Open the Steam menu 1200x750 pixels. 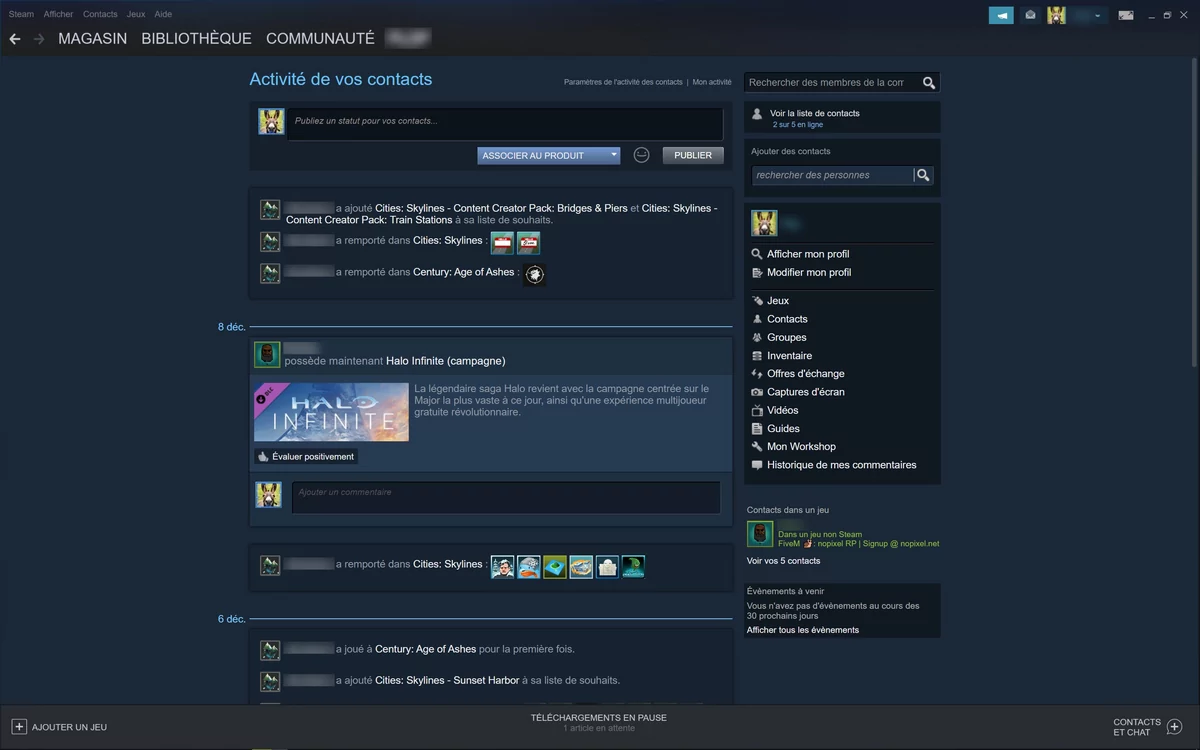click(21, 14)
